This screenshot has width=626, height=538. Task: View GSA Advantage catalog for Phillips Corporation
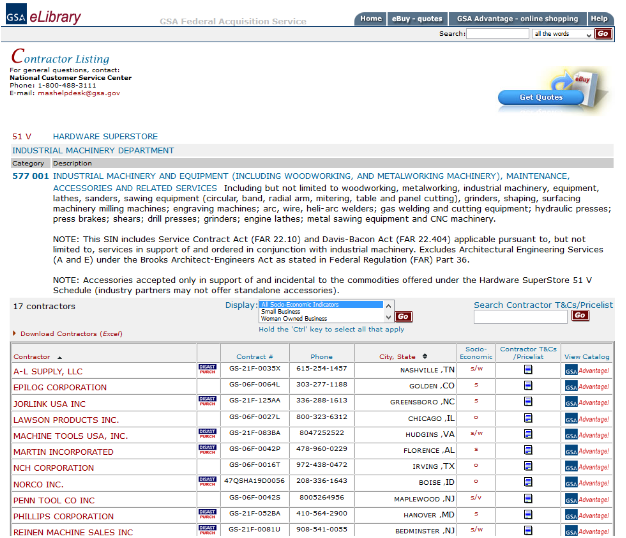pyautogui.click(x=587, y=516)
